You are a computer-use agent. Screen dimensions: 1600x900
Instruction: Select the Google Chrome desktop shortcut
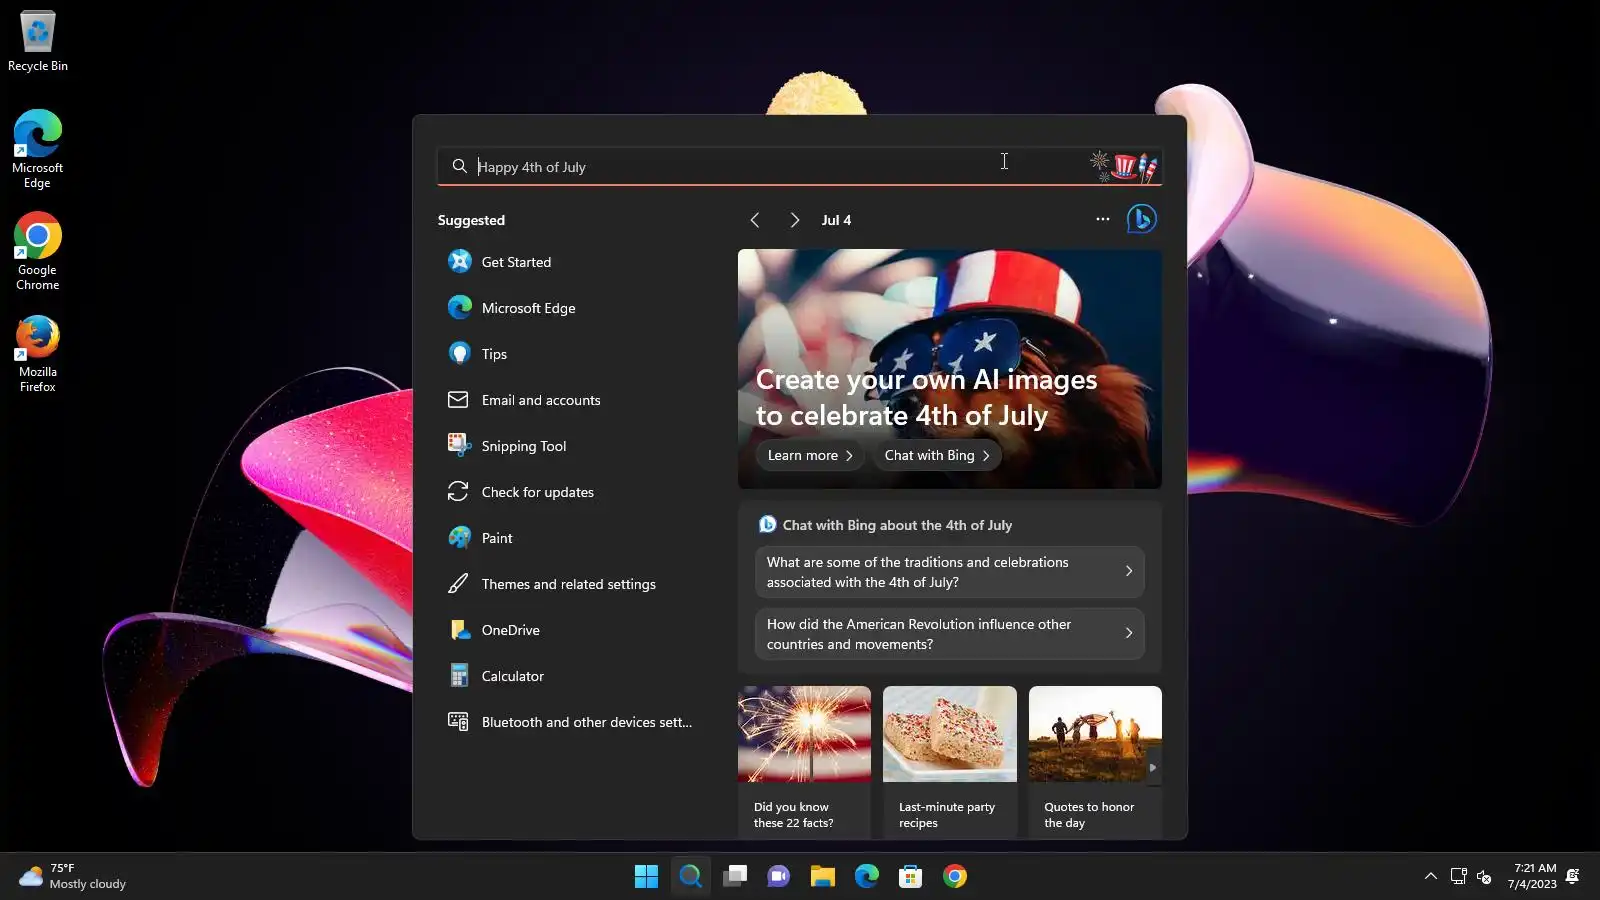coord(38,251)
